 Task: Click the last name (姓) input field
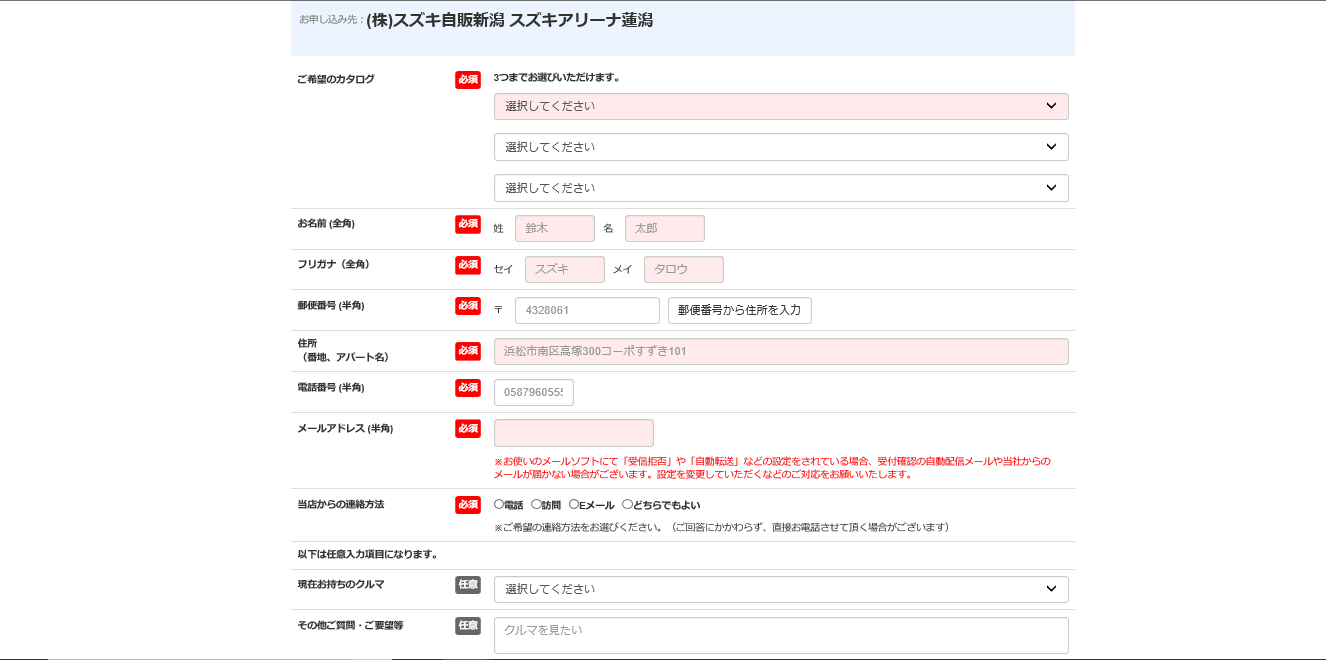[x=554, y=228]
